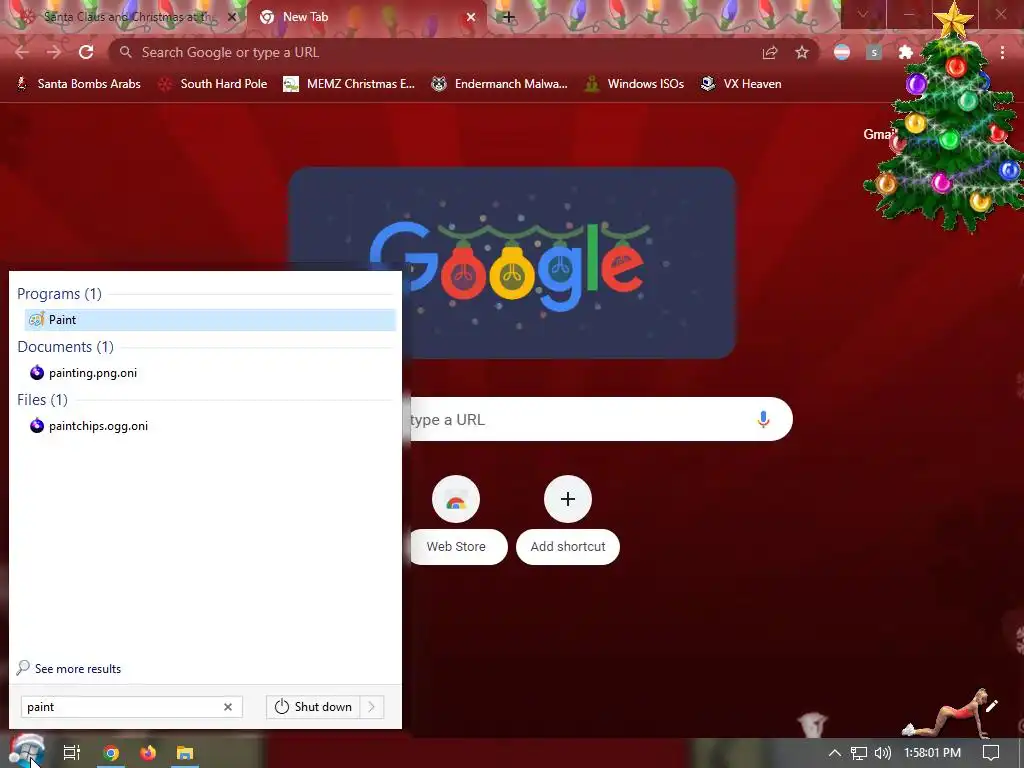Viewport: 1024px width, 768px height.
Task: Open Task View on the taskbar
Action: coord(72,753)
